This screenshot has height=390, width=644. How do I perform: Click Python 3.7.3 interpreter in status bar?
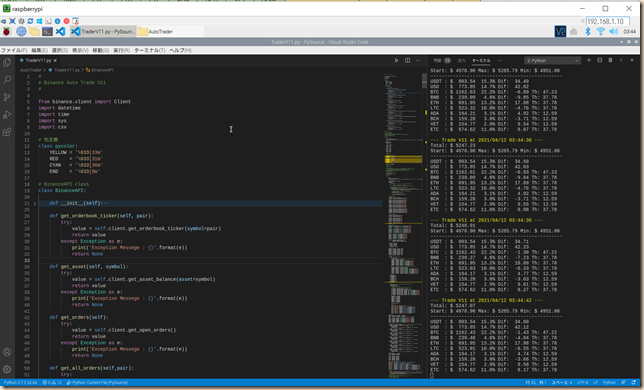[21, 383]
